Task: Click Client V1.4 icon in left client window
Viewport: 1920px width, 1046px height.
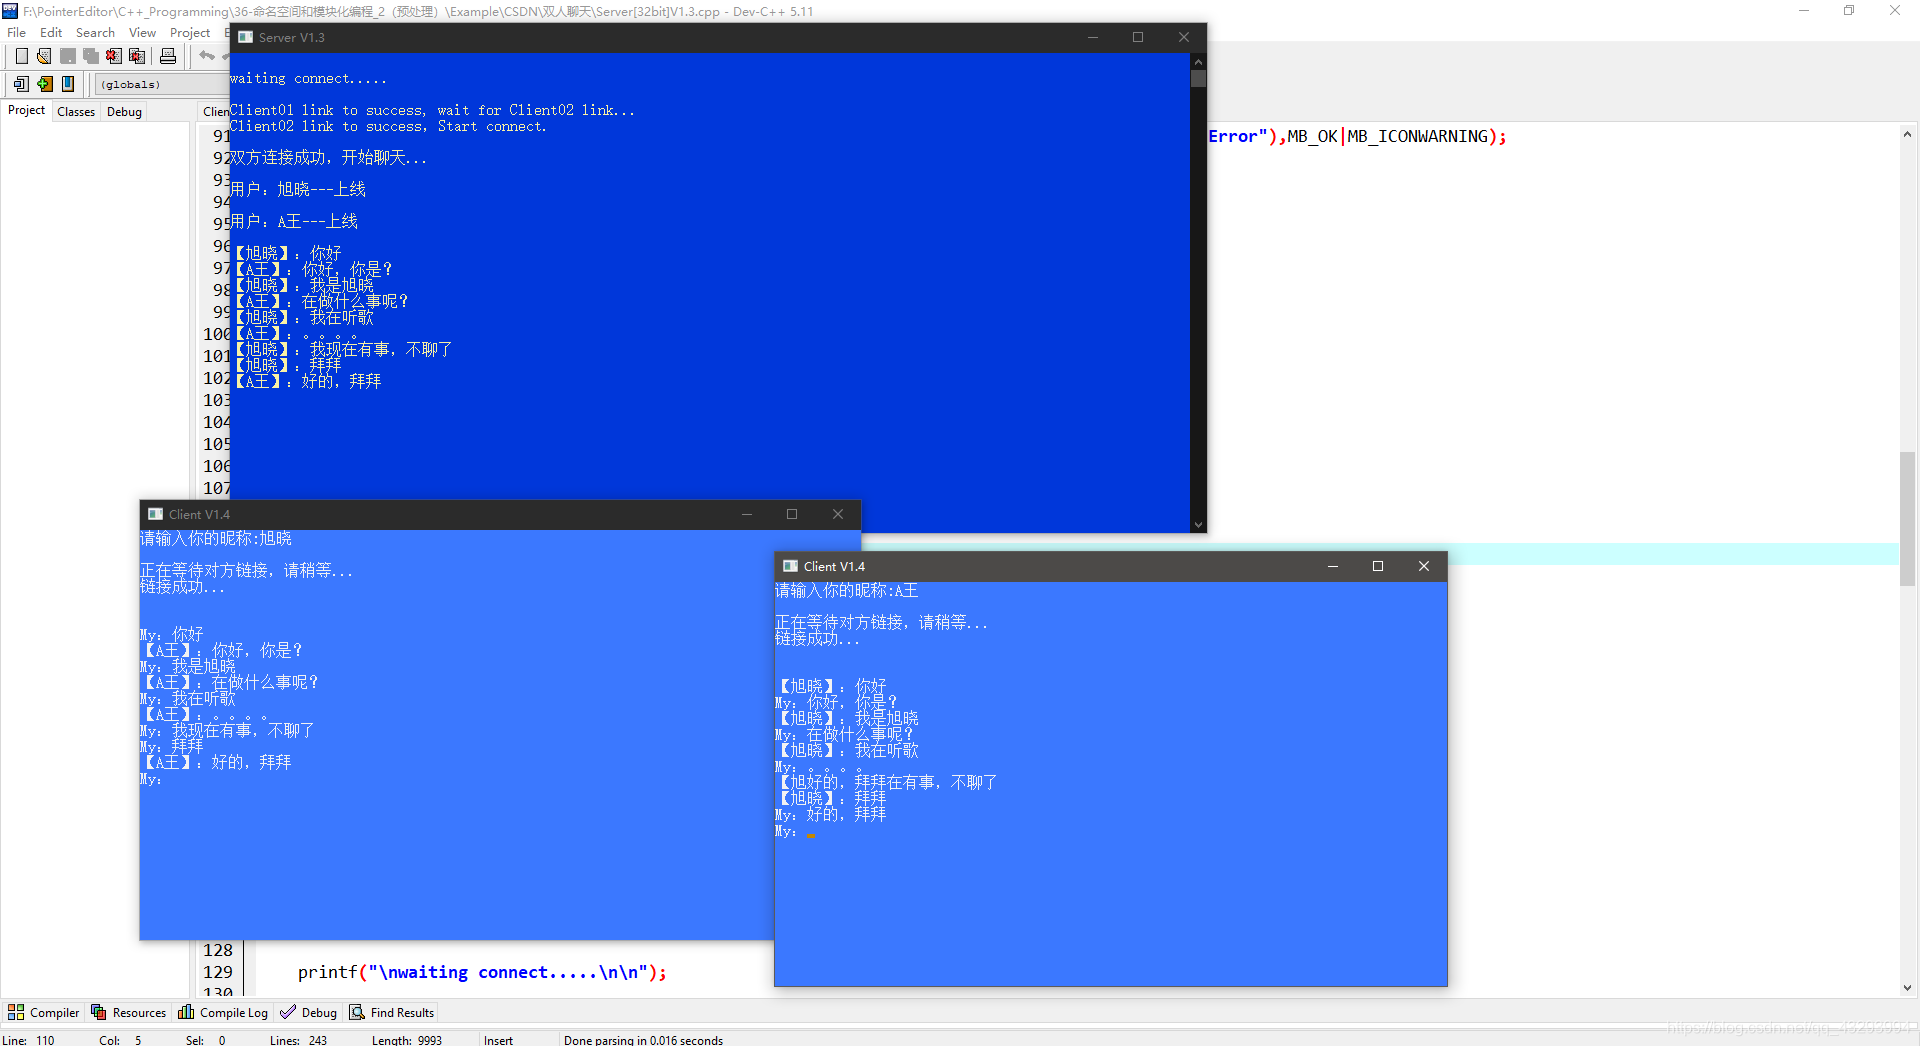Action: (x=155, y=514)
